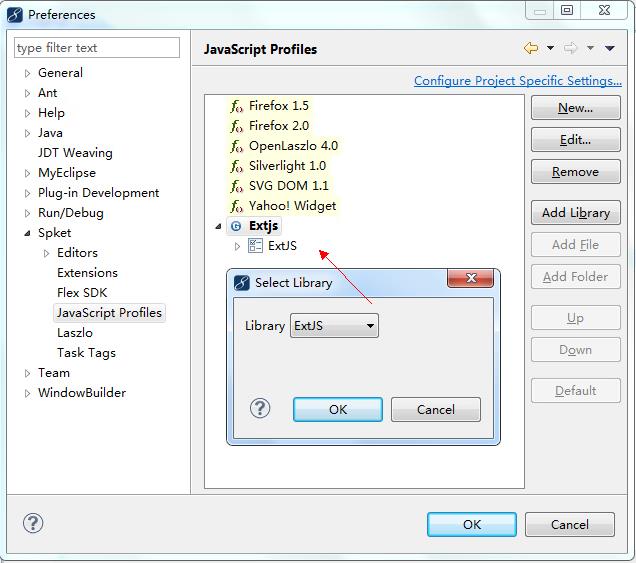Click the back navigation arrow icon
Viewport: 636px width, 563px height.
pyautogui.click(x=531, y=48)
